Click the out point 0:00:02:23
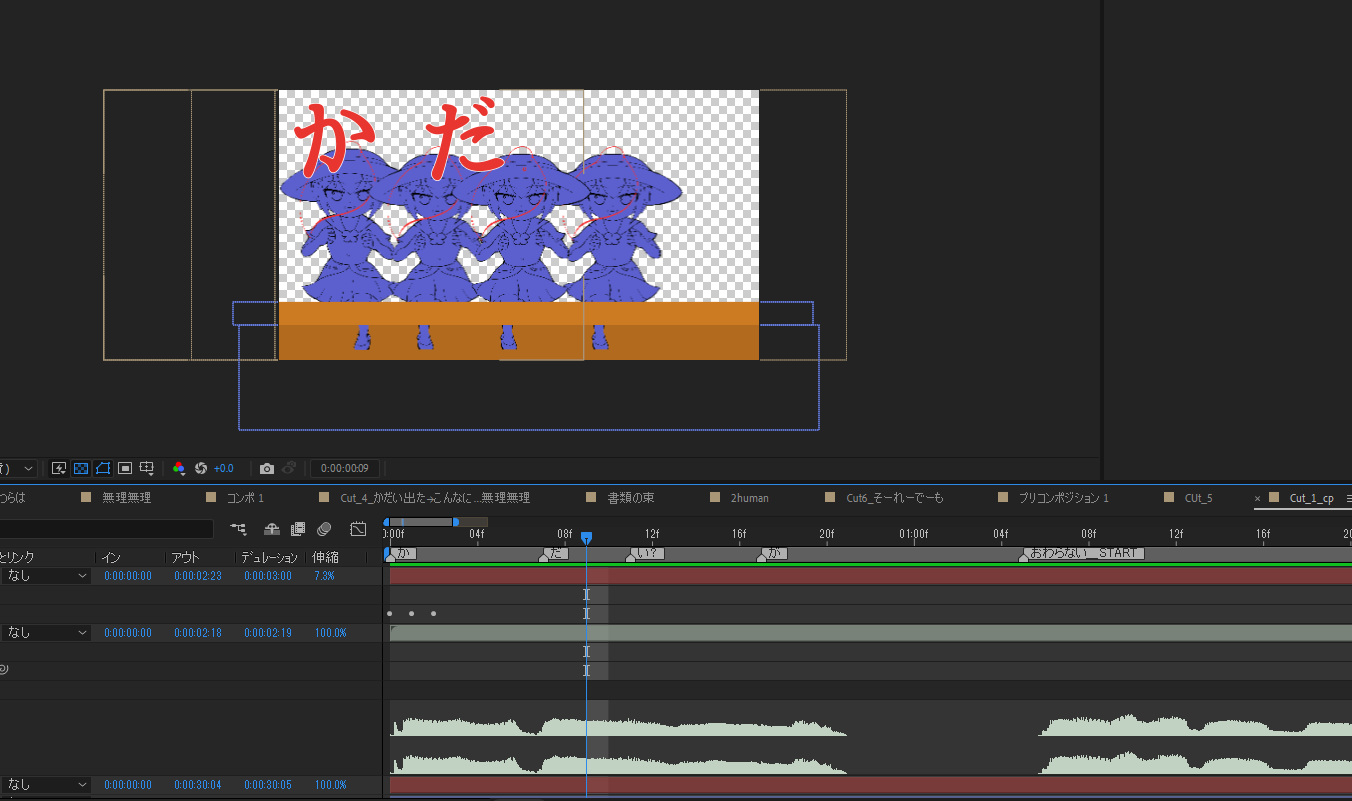The image size is (1352, 801). click(x=198, y=576)
